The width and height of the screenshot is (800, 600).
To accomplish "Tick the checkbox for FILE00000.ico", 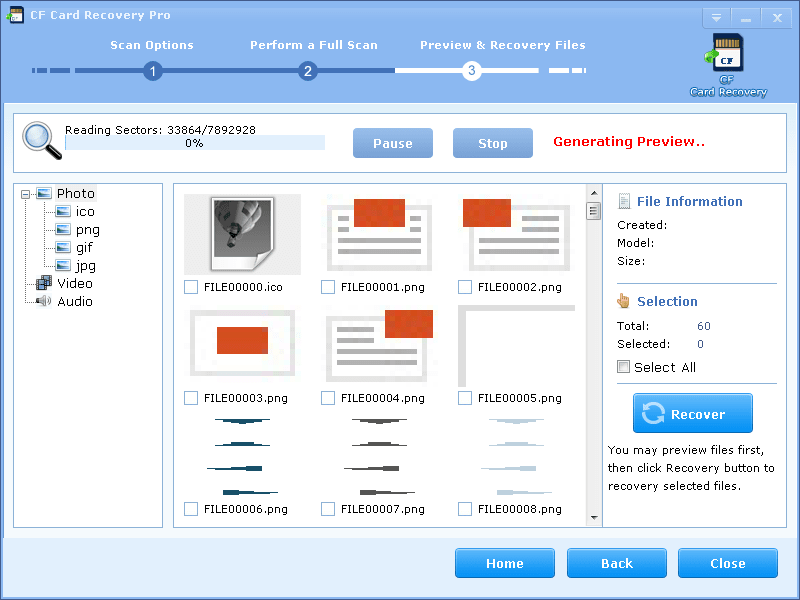I will point(191,287).
